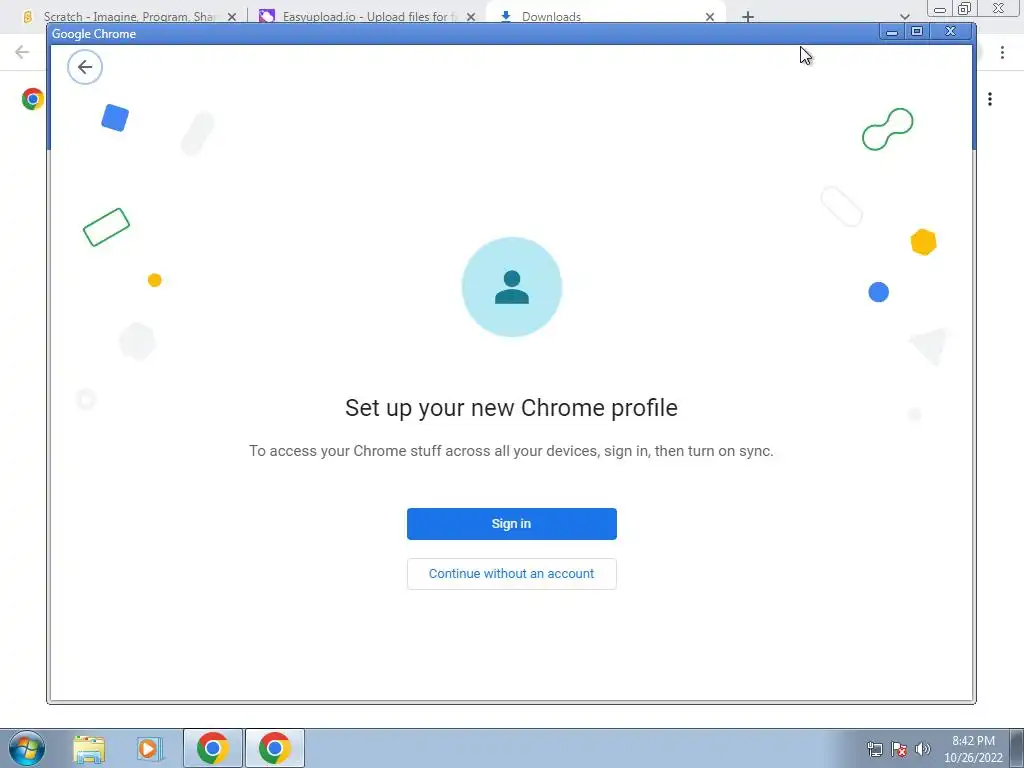Click the back arrow in the profile dialog
Viewport: 1024px width, 768px height.
click(85, 67)
